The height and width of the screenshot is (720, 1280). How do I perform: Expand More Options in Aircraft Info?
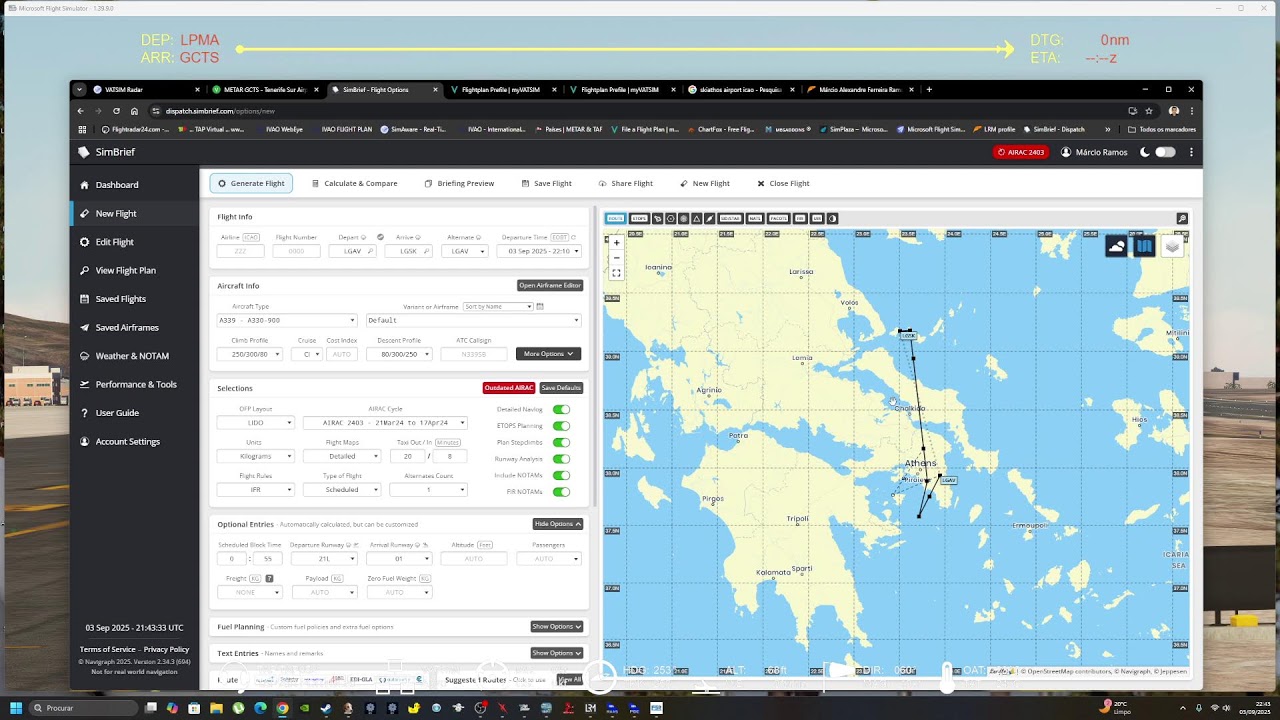tap(548, 354)
